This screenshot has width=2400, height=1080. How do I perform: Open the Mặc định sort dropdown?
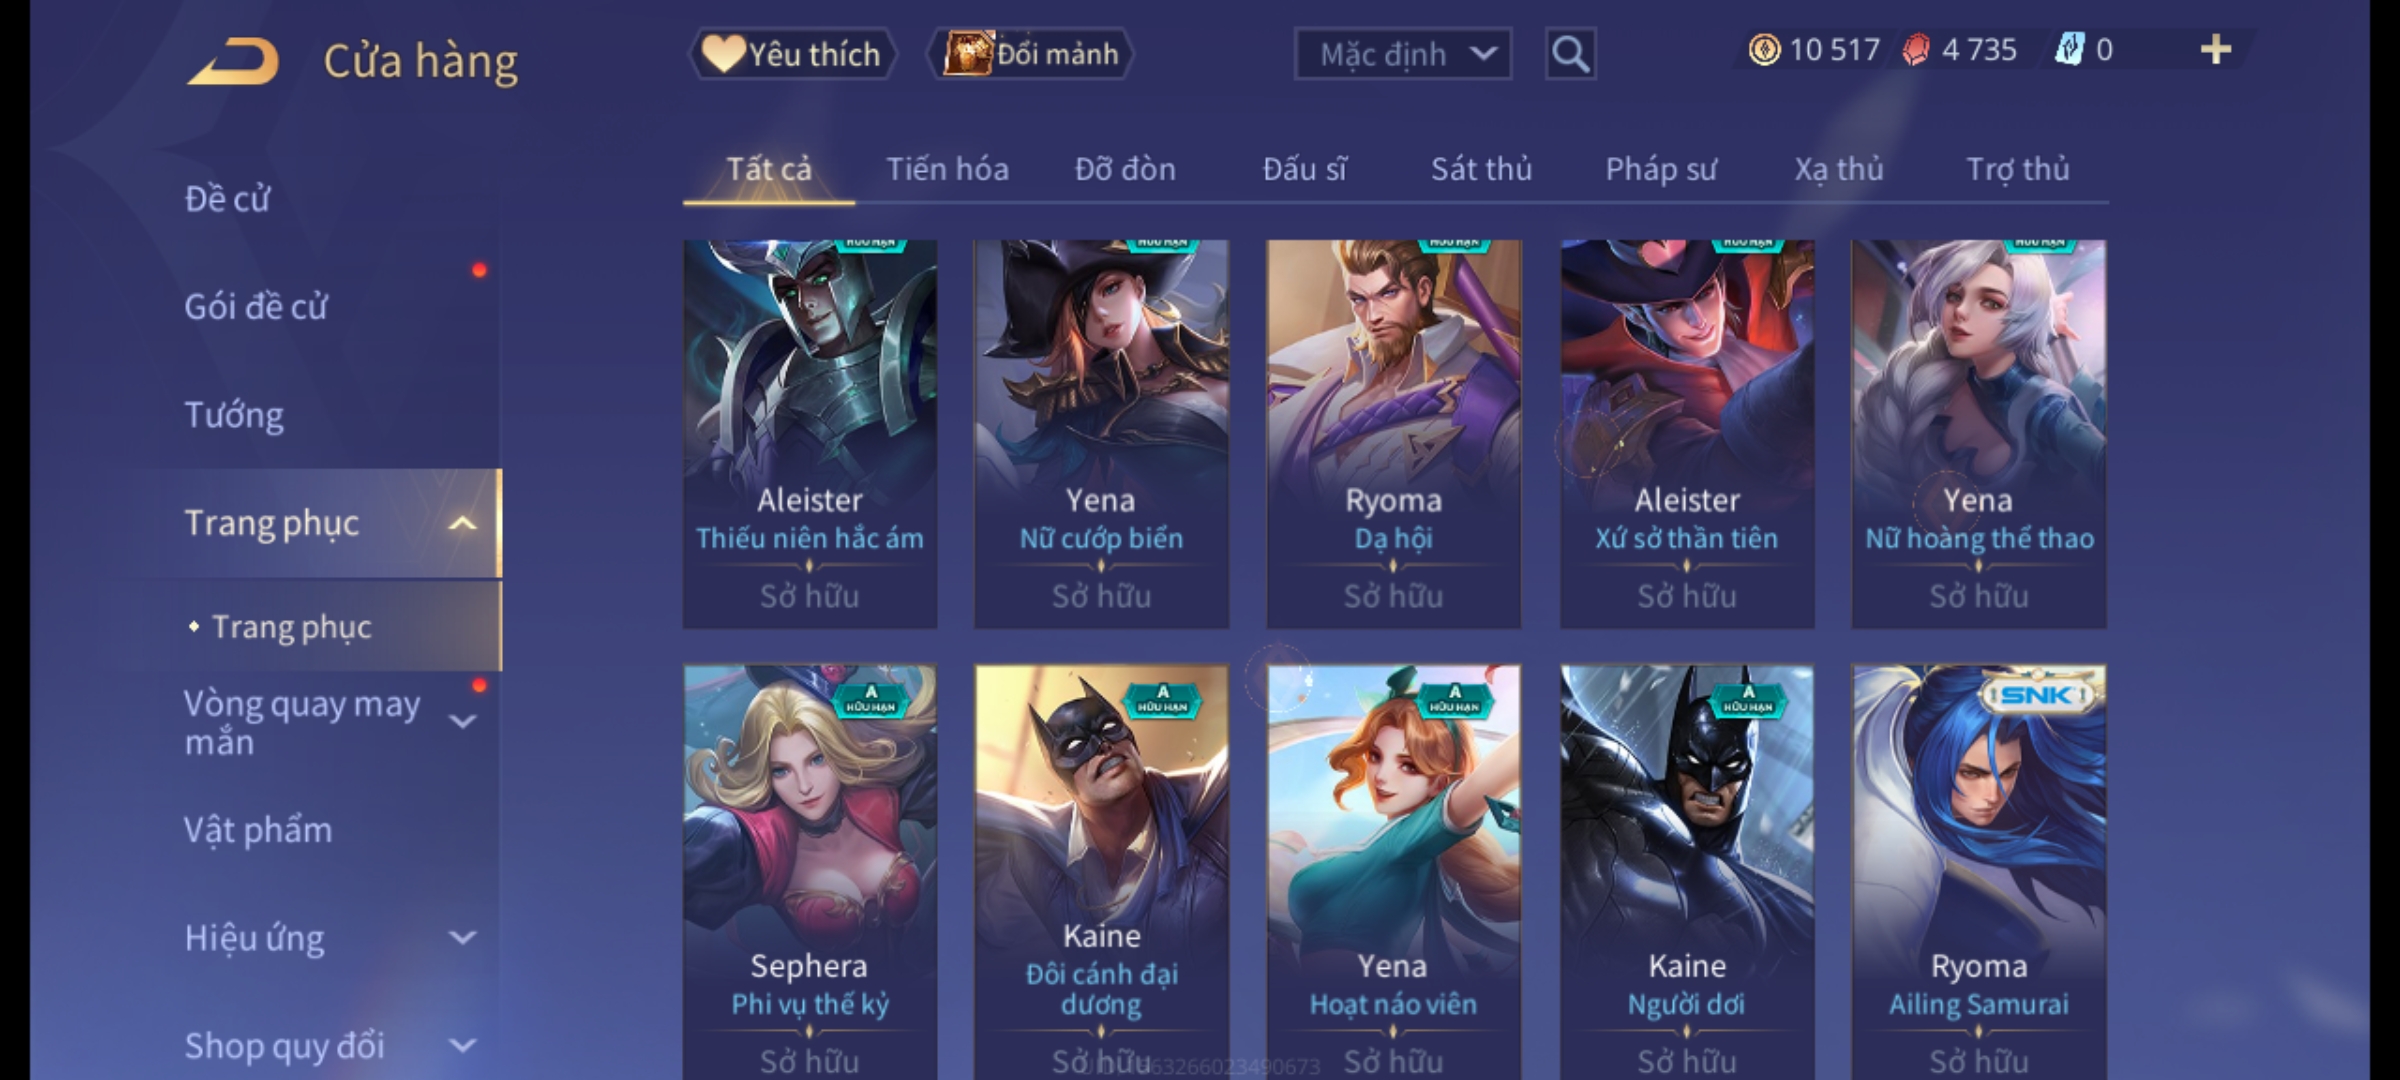(1403, 54)
